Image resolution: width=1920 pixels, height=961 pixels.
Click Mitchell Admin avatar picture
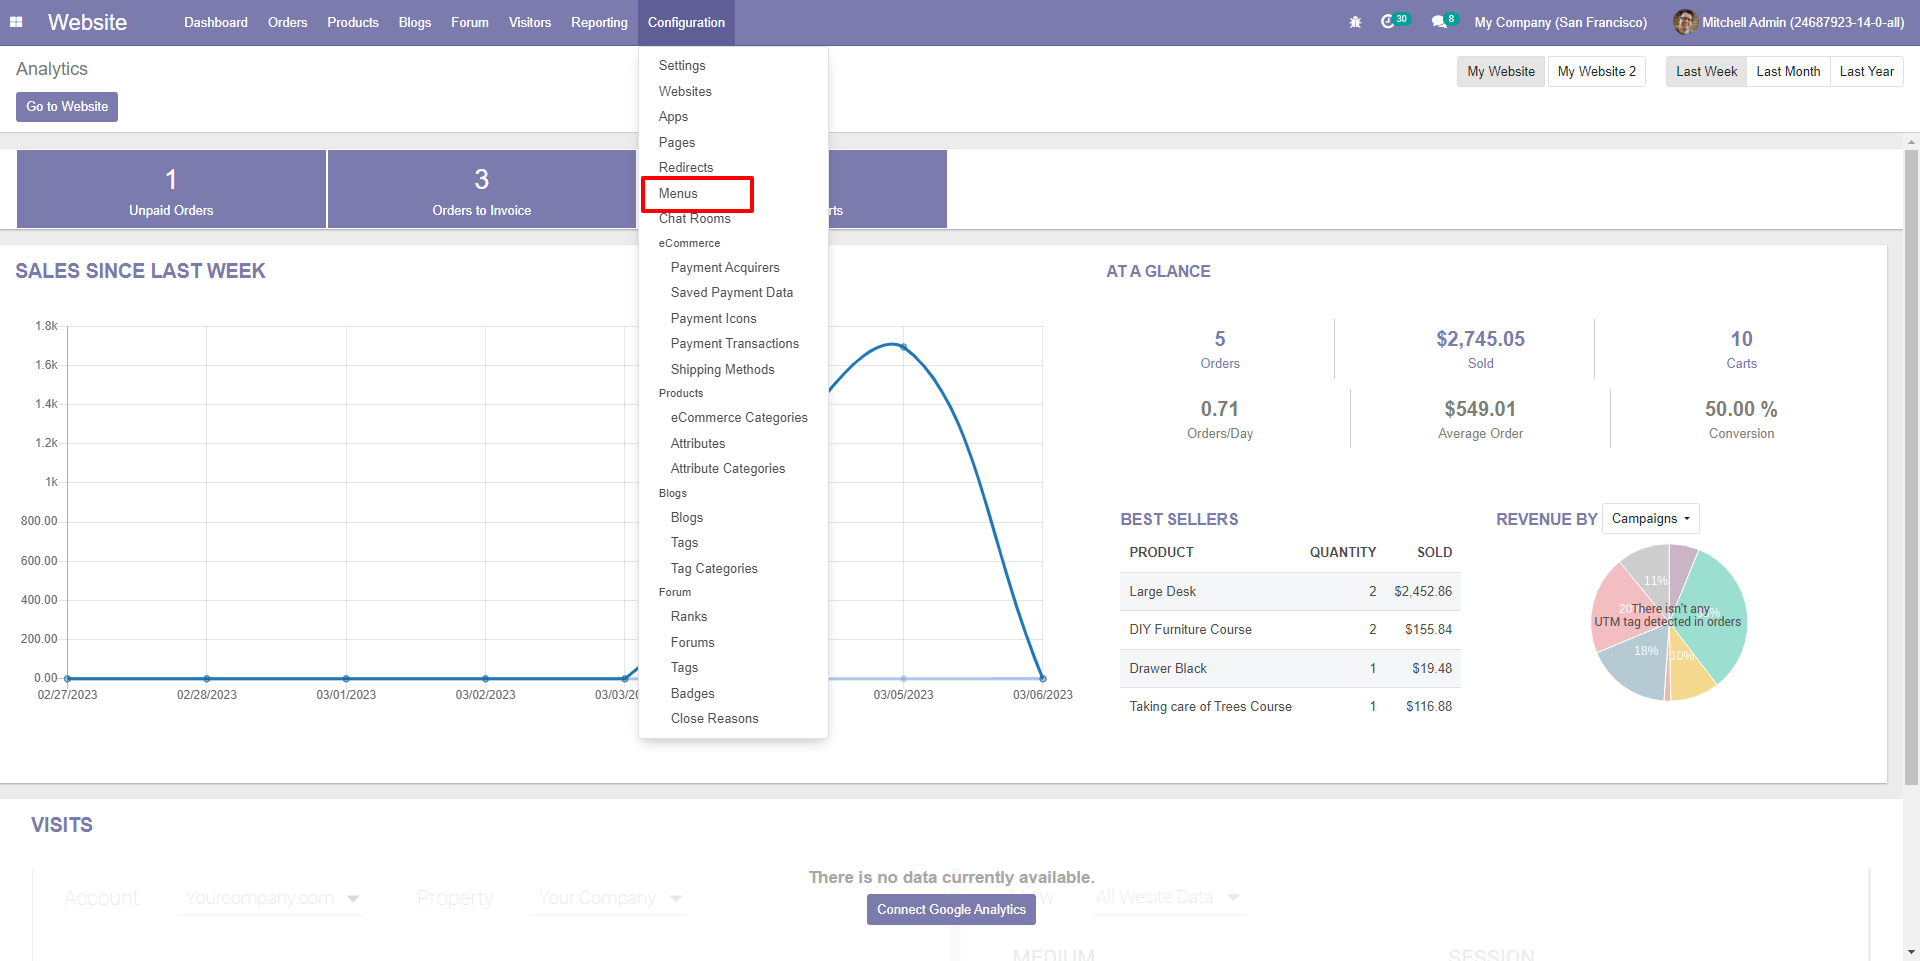[1685, 22]
